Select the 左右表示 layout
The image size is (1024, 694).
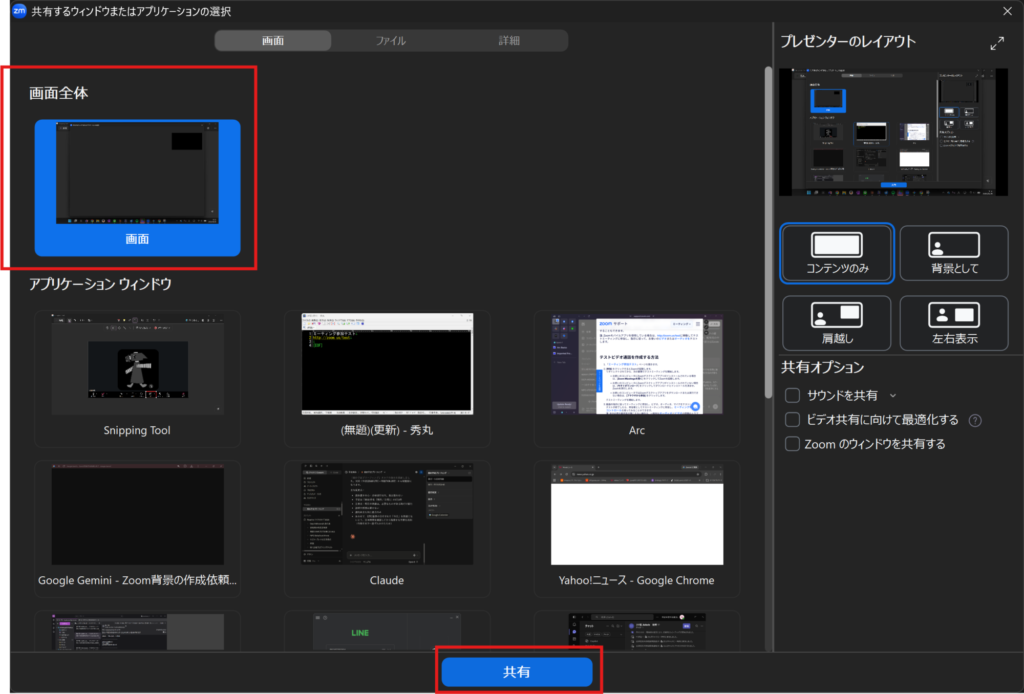[954, 323]
